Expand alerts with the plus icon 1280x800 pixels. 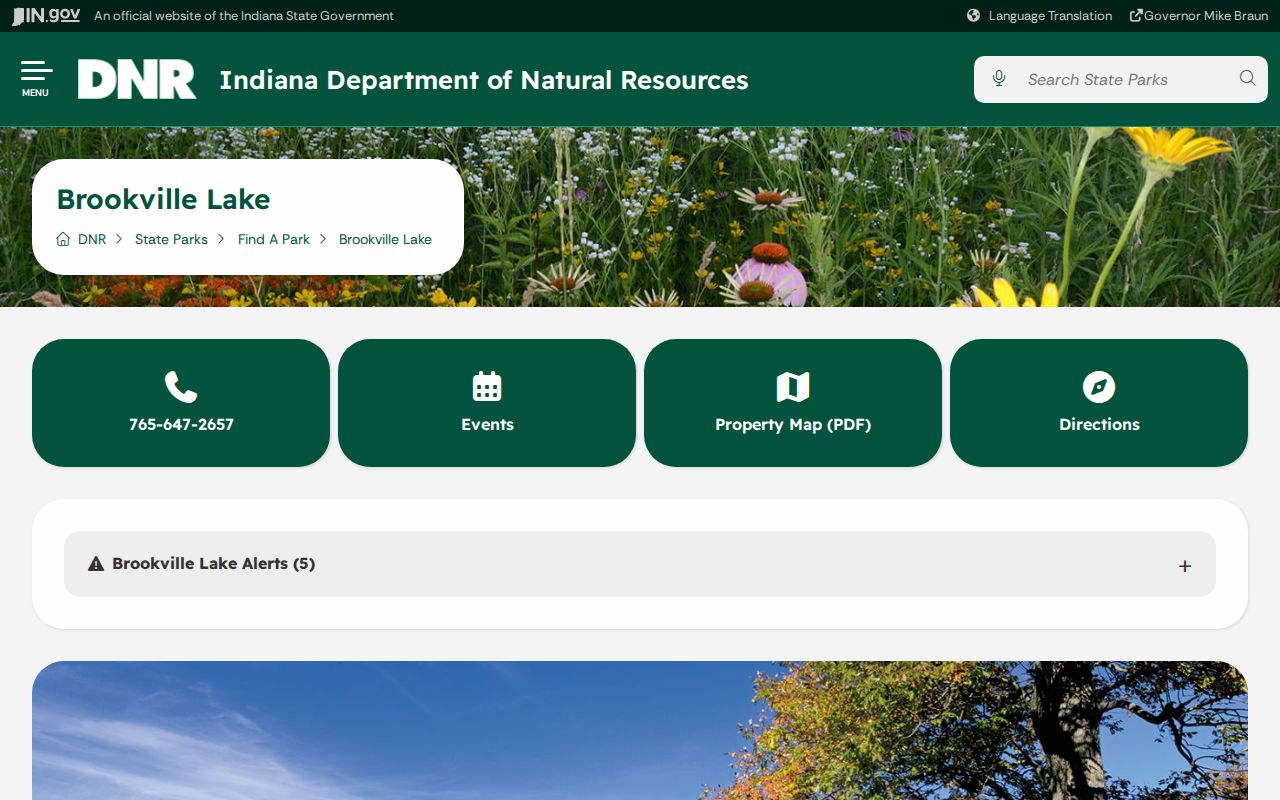[x=1185, y=566]
